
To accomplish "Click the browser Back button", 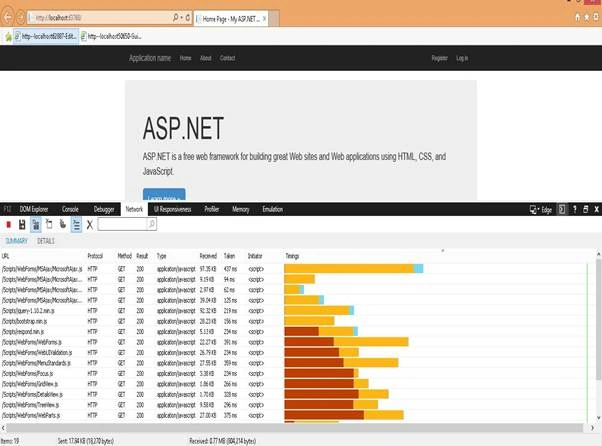I will point(8,17).
